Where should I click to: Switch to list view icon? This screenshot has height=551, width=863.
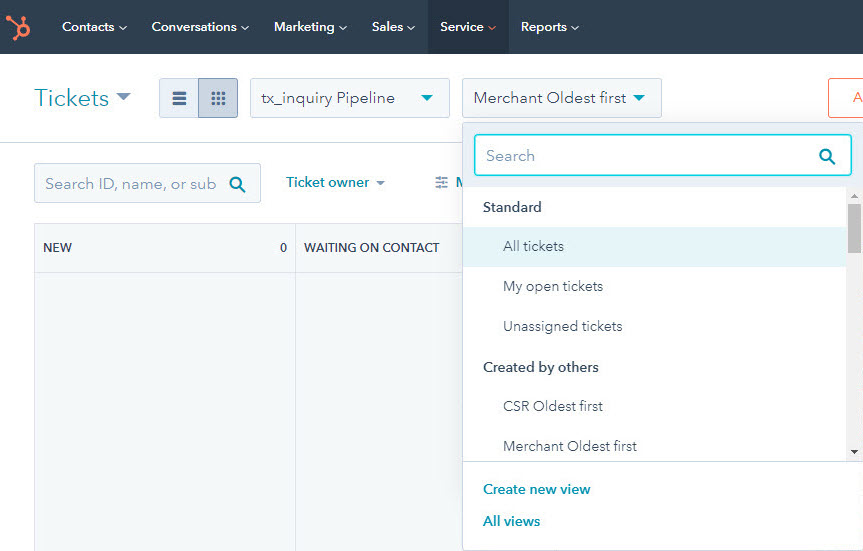coord(179,98)
